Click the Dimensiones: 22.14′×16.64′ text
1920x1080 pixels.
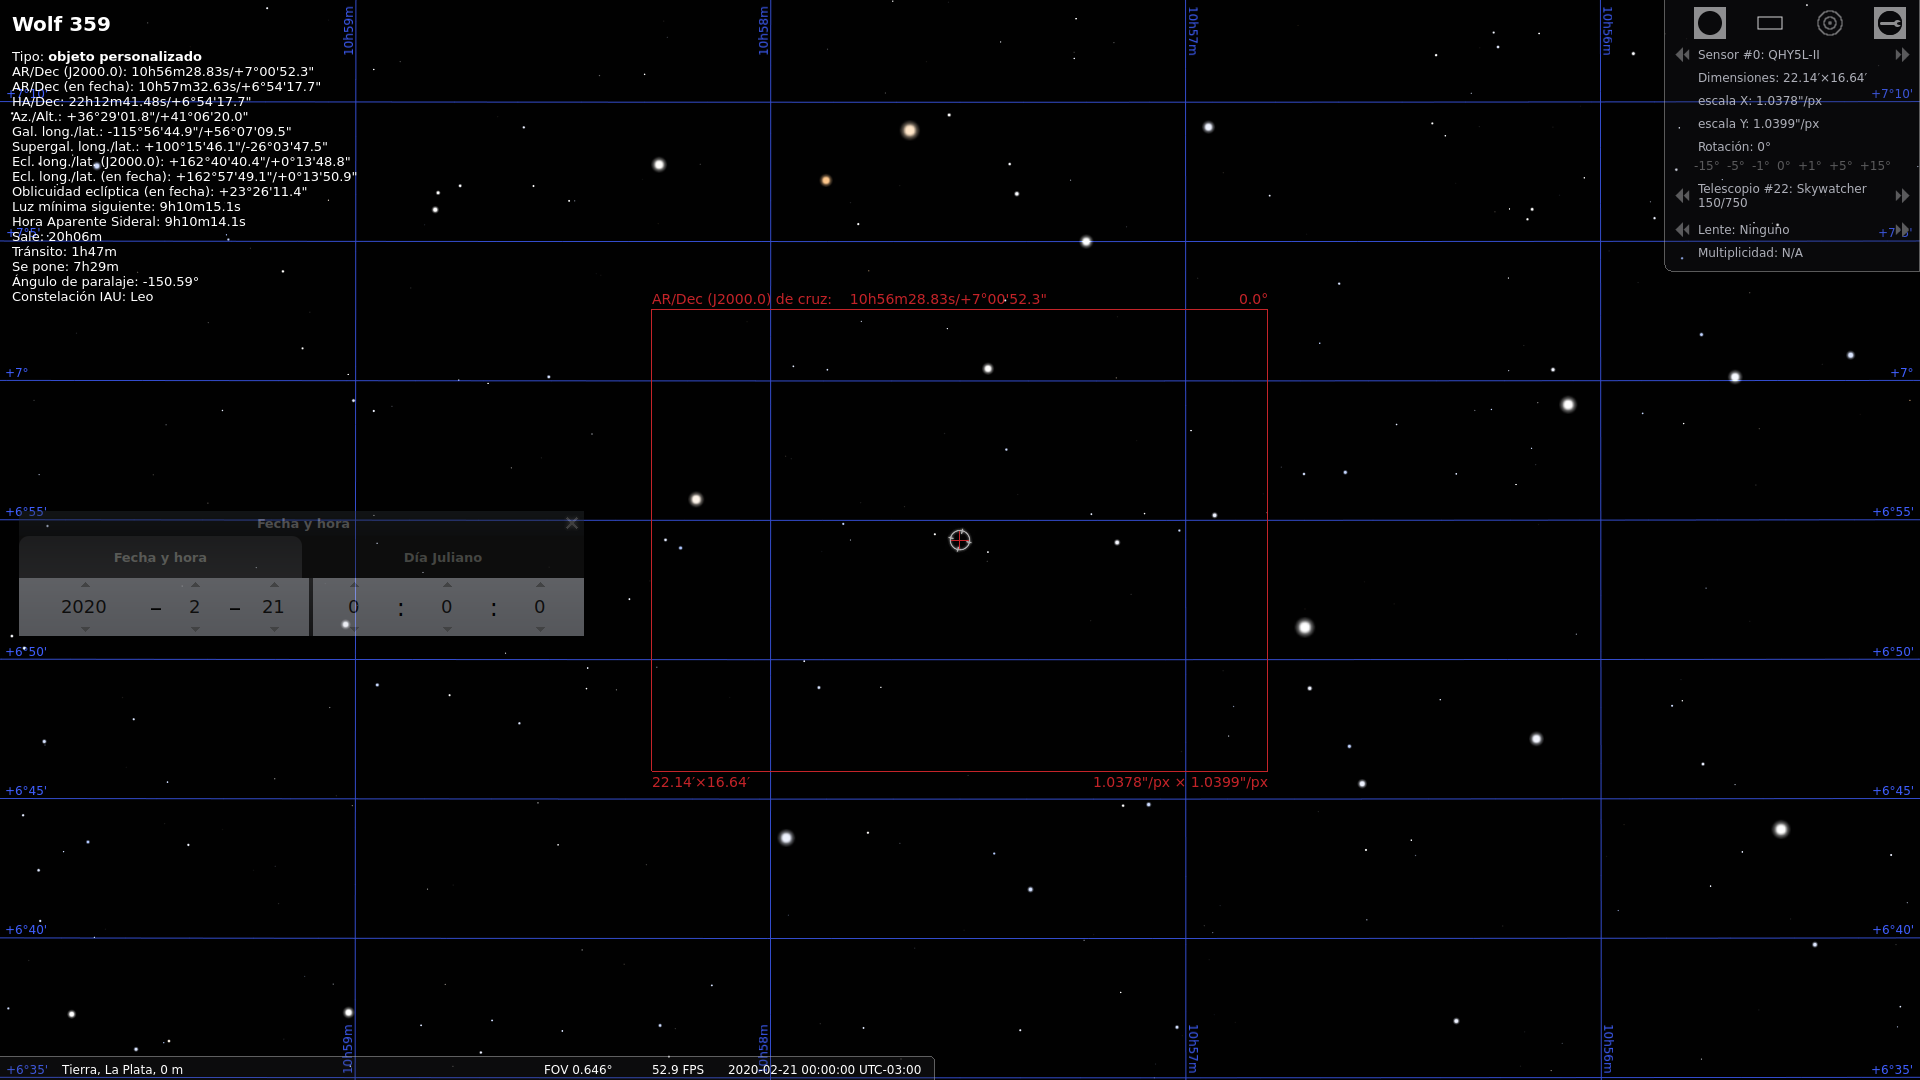(x=1782, y=78)
